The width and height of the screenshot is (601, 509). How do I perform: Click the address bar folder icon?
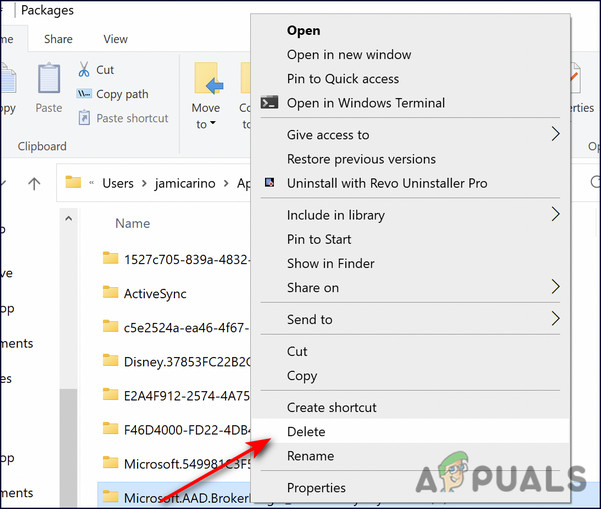[x=73, y=182]
